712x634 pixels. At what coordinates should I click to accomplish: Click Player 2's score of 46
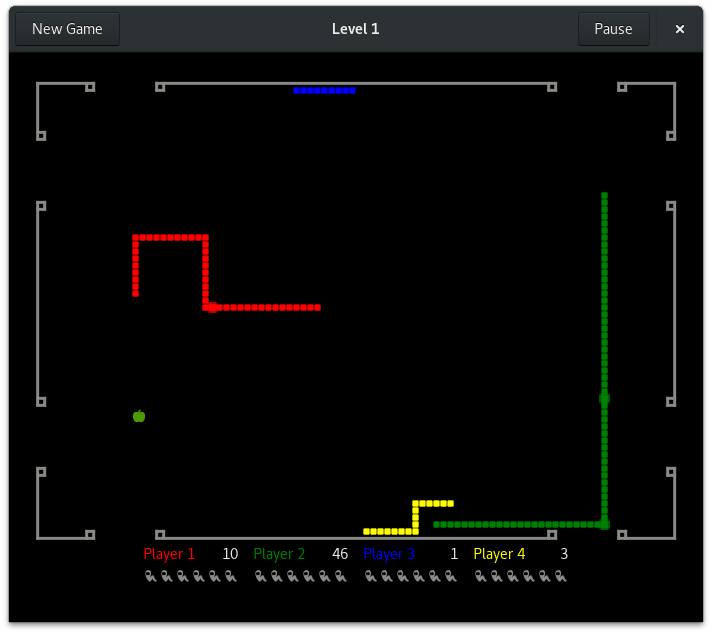340,554
